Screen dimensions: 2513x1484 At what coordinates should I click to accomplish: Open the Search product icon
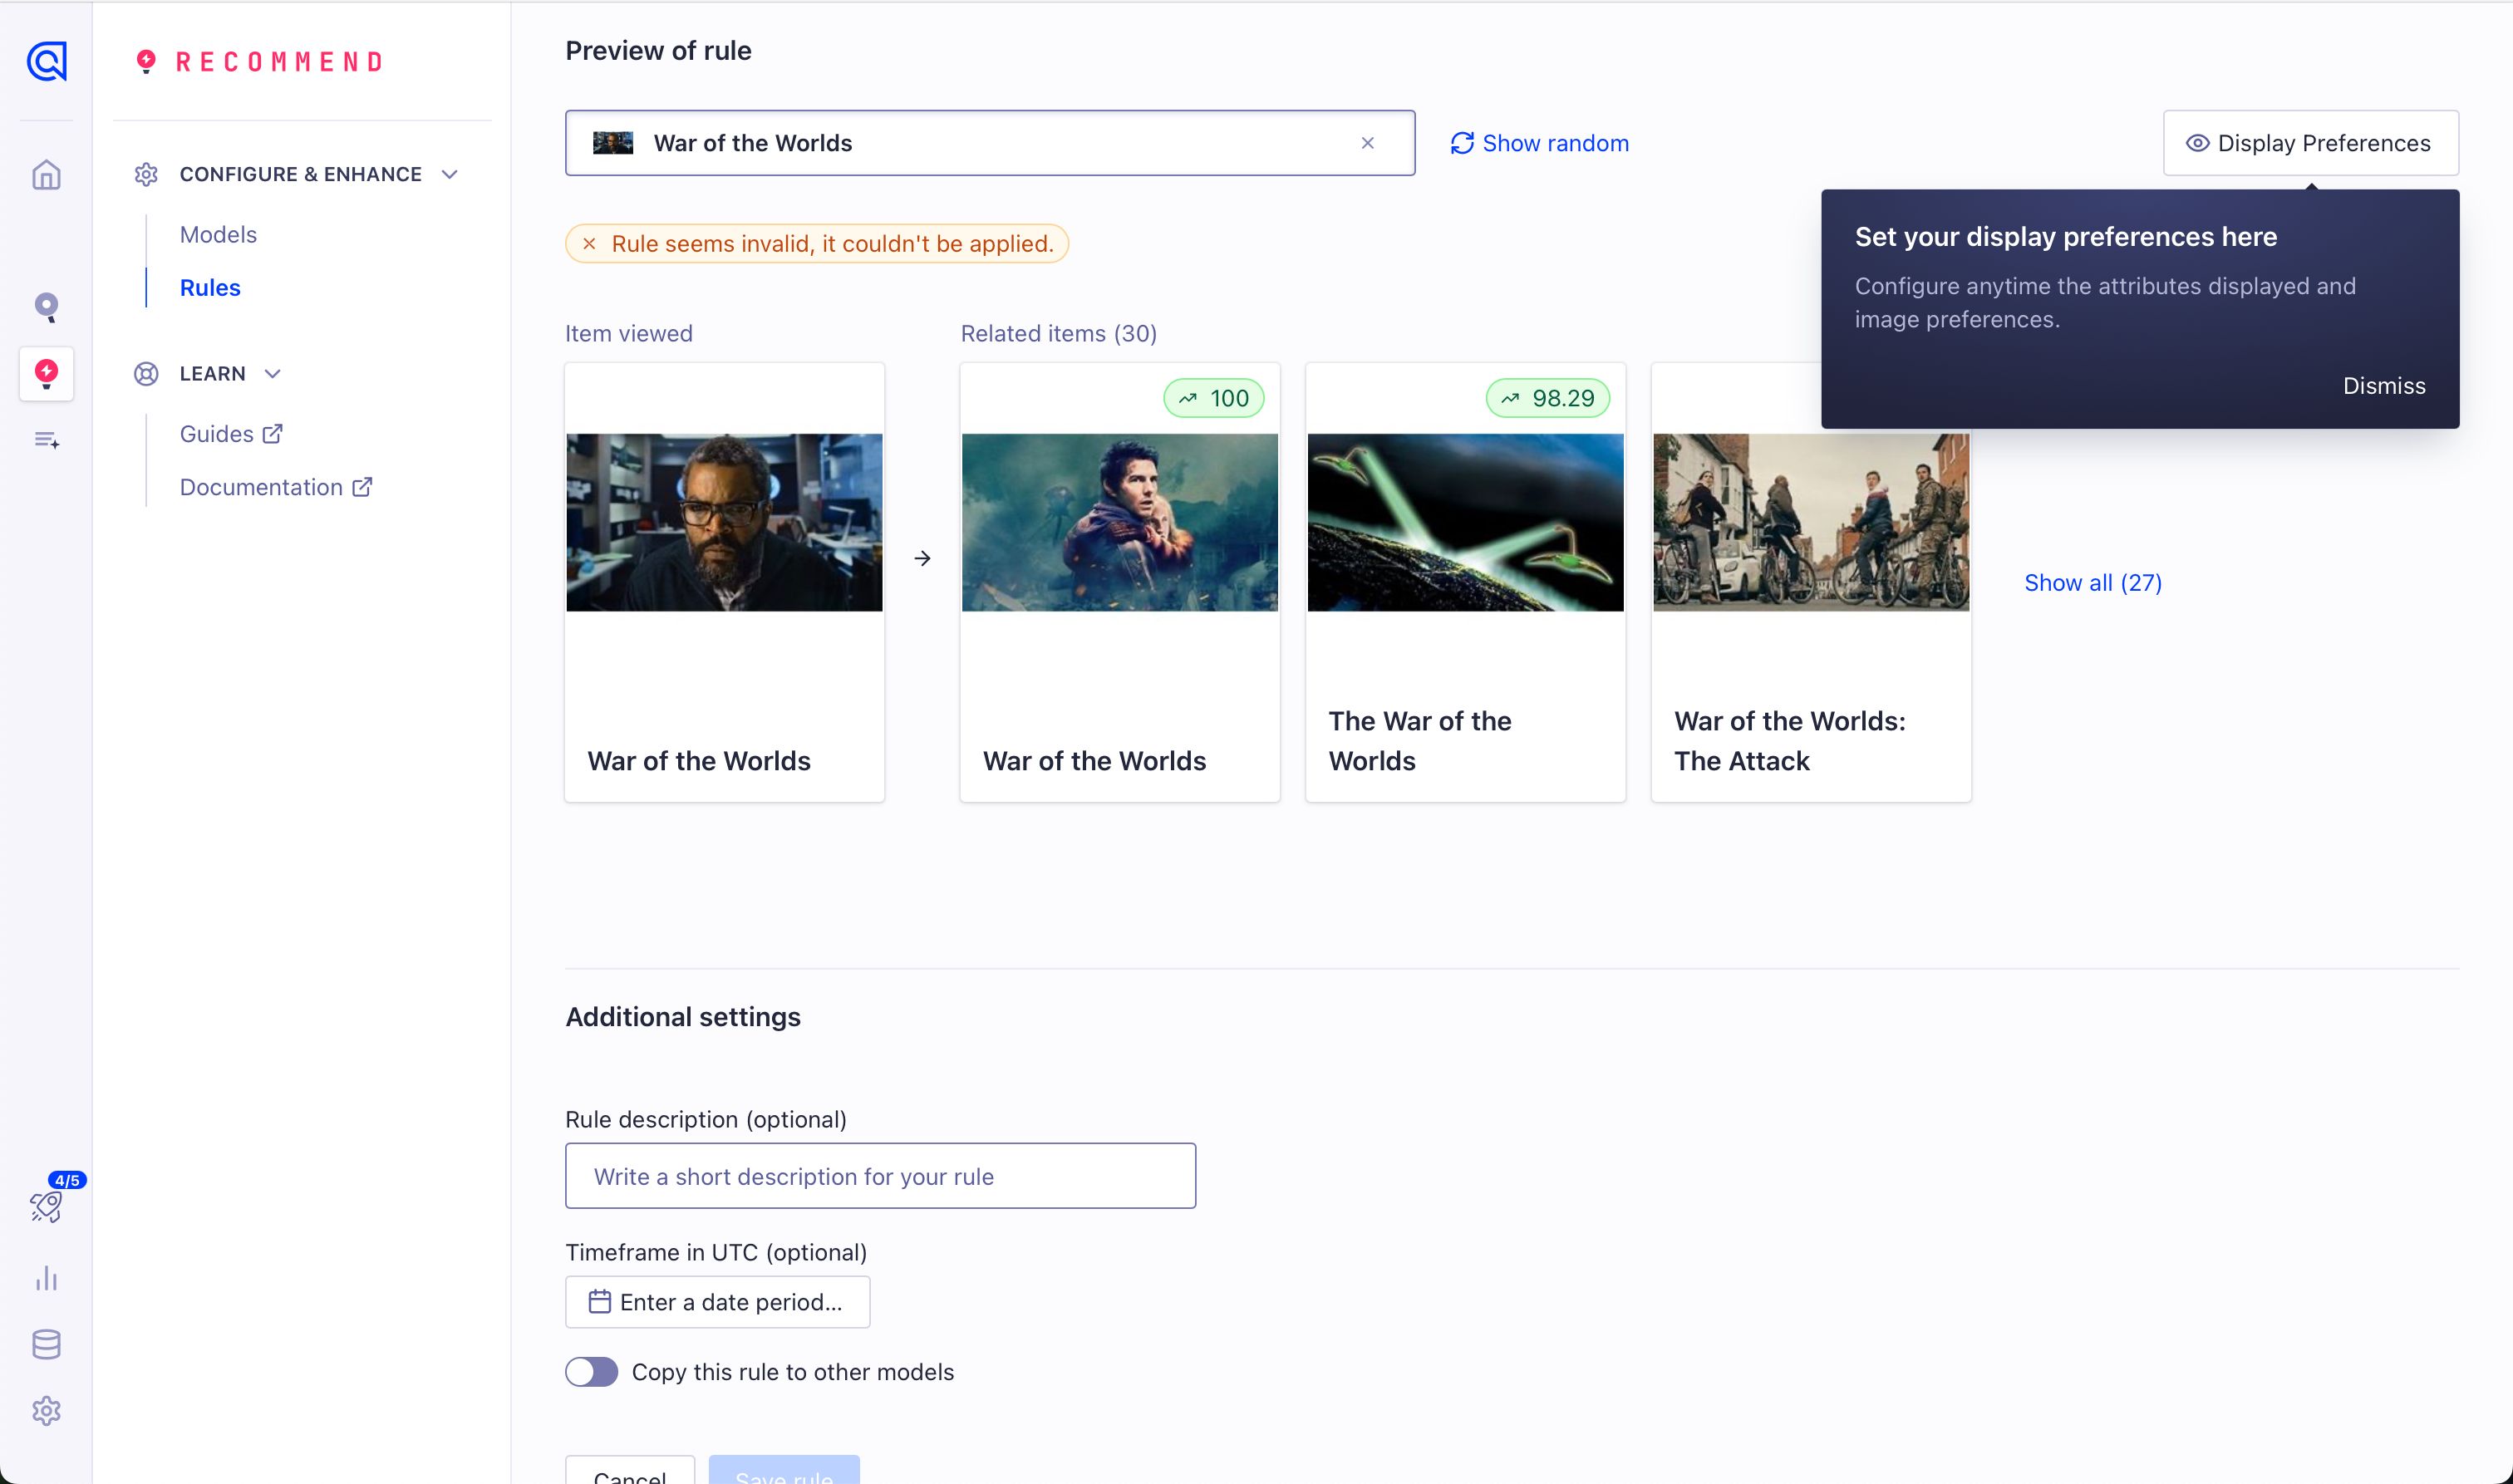(x=46, y=306)
